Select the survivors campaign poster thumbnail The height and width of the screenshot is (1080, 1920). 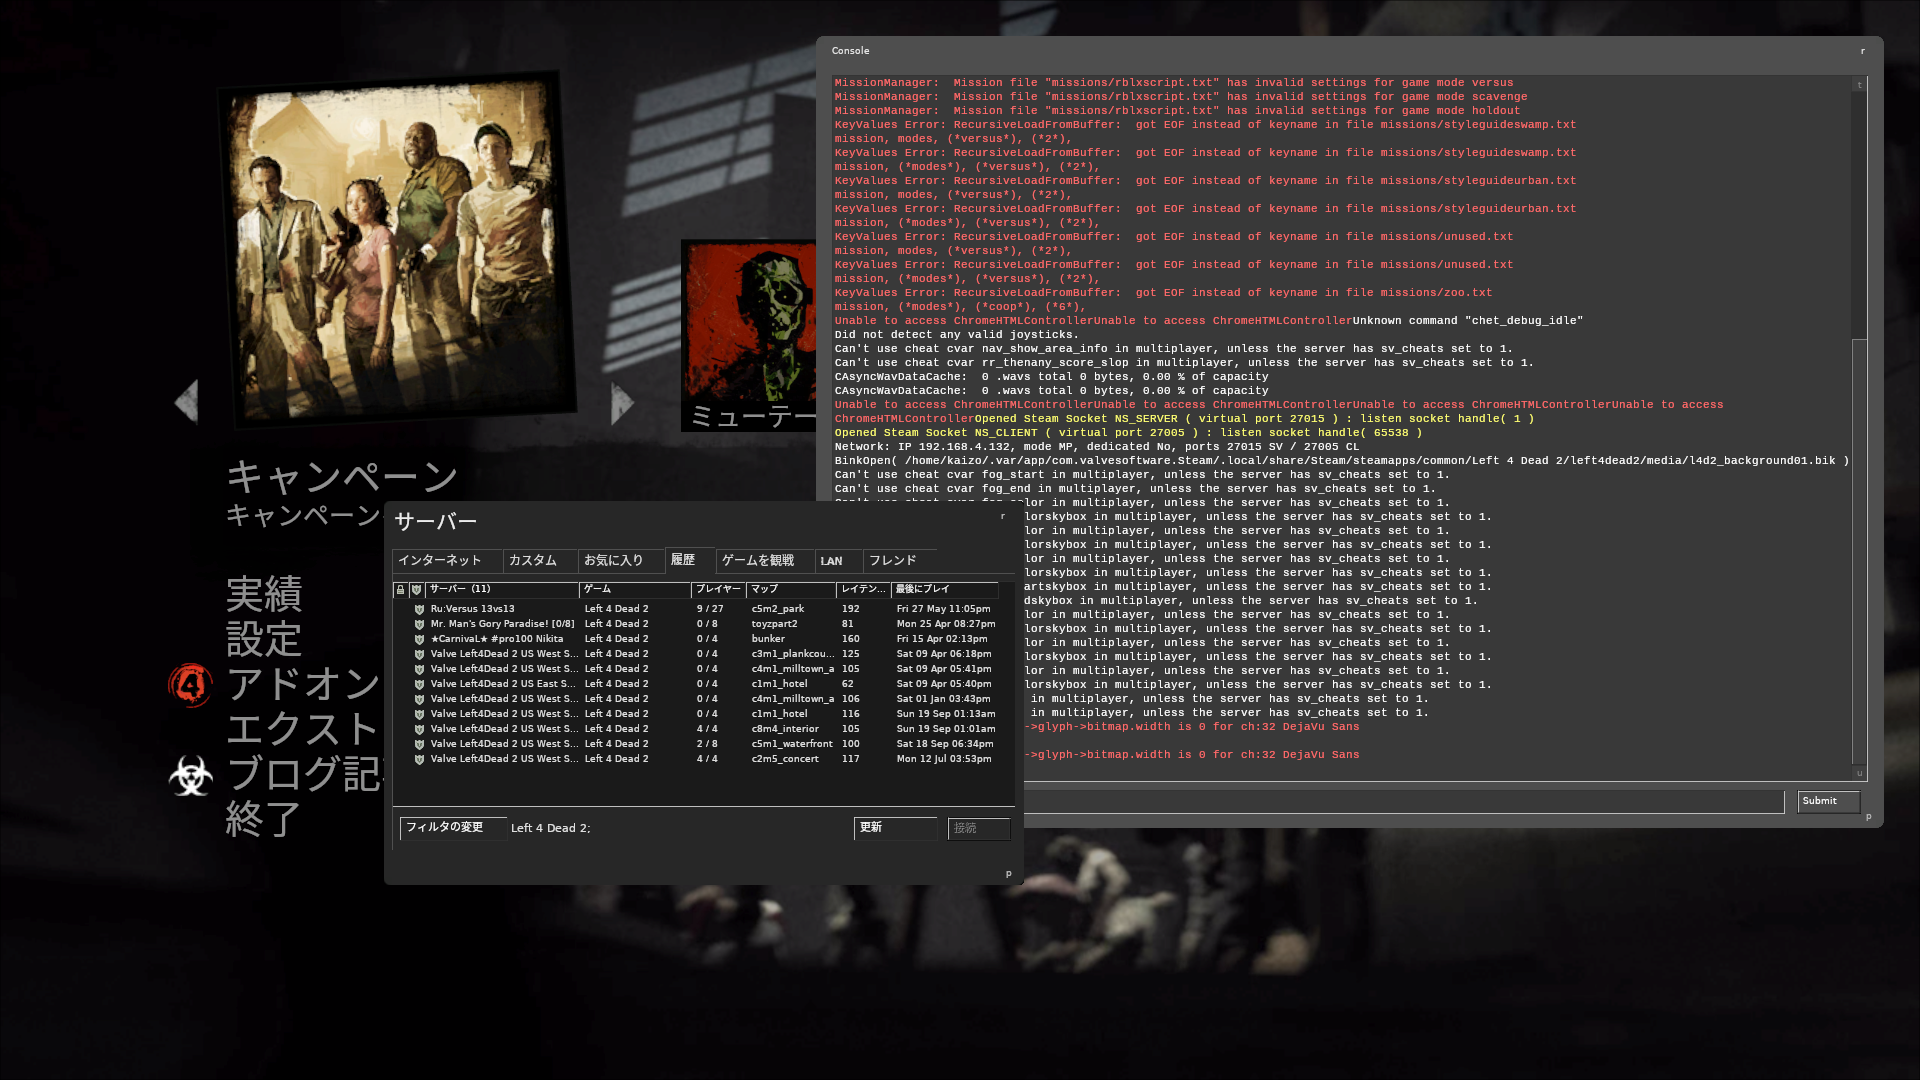pos(396,250)
